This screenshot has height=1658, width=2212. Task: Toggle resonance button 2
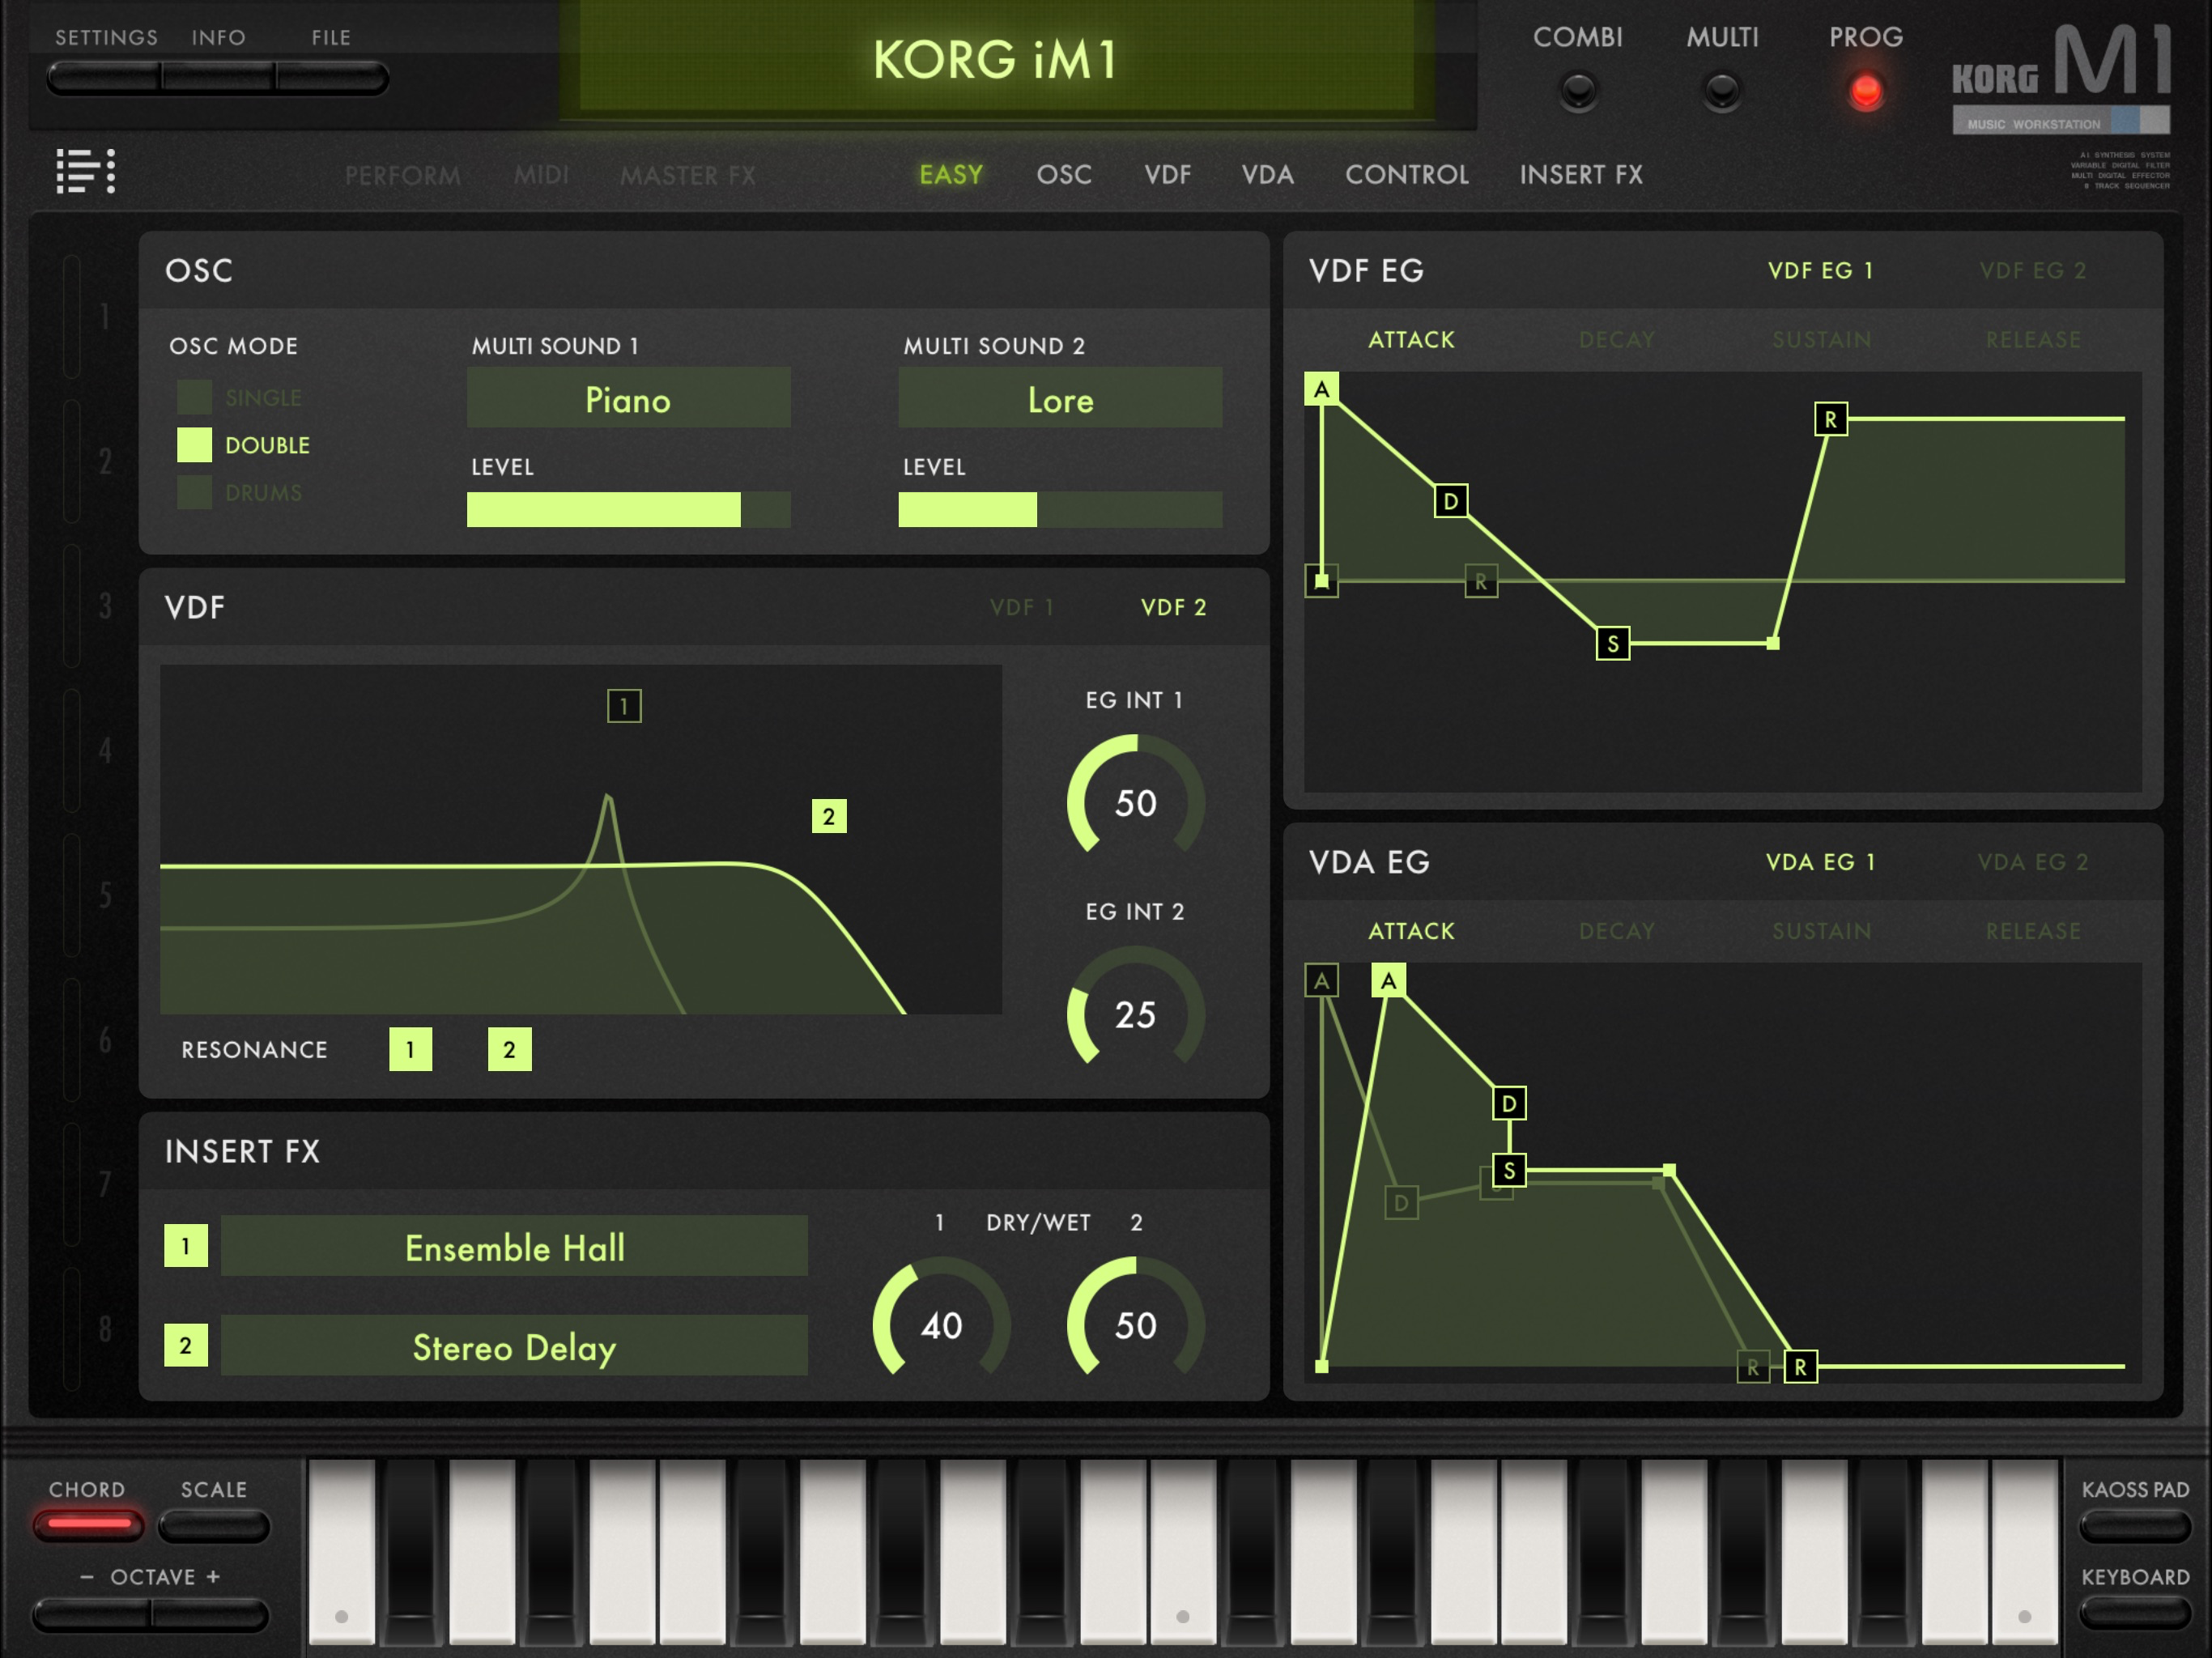pos(509,1050)
